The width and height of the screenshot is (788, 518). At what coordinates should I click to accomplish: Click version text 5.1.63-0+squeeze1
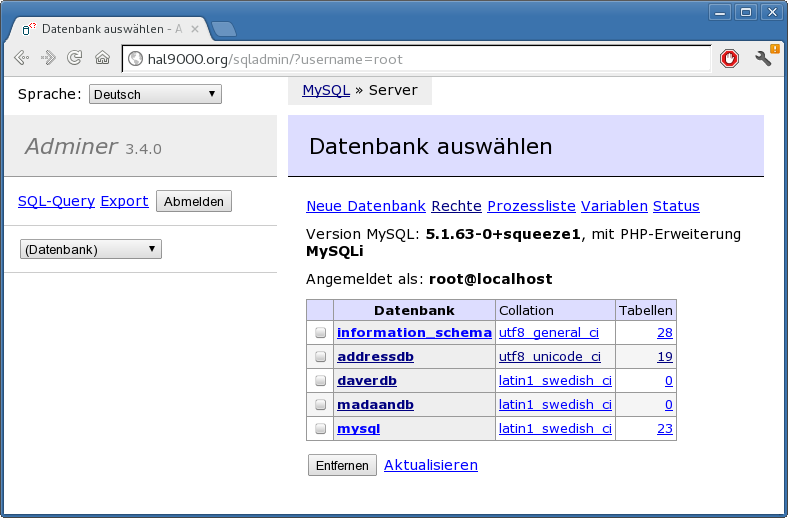[x=503, y=234]
